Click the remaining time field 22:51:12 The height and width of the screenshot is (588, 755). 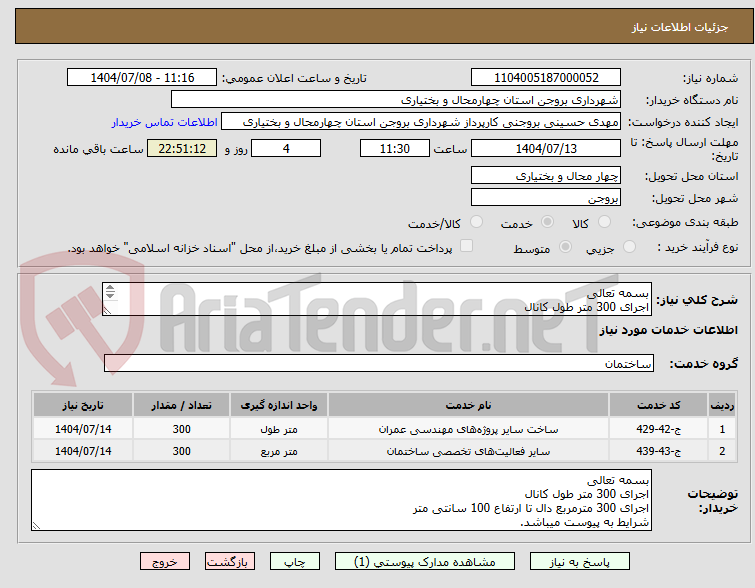coord(182,148)
